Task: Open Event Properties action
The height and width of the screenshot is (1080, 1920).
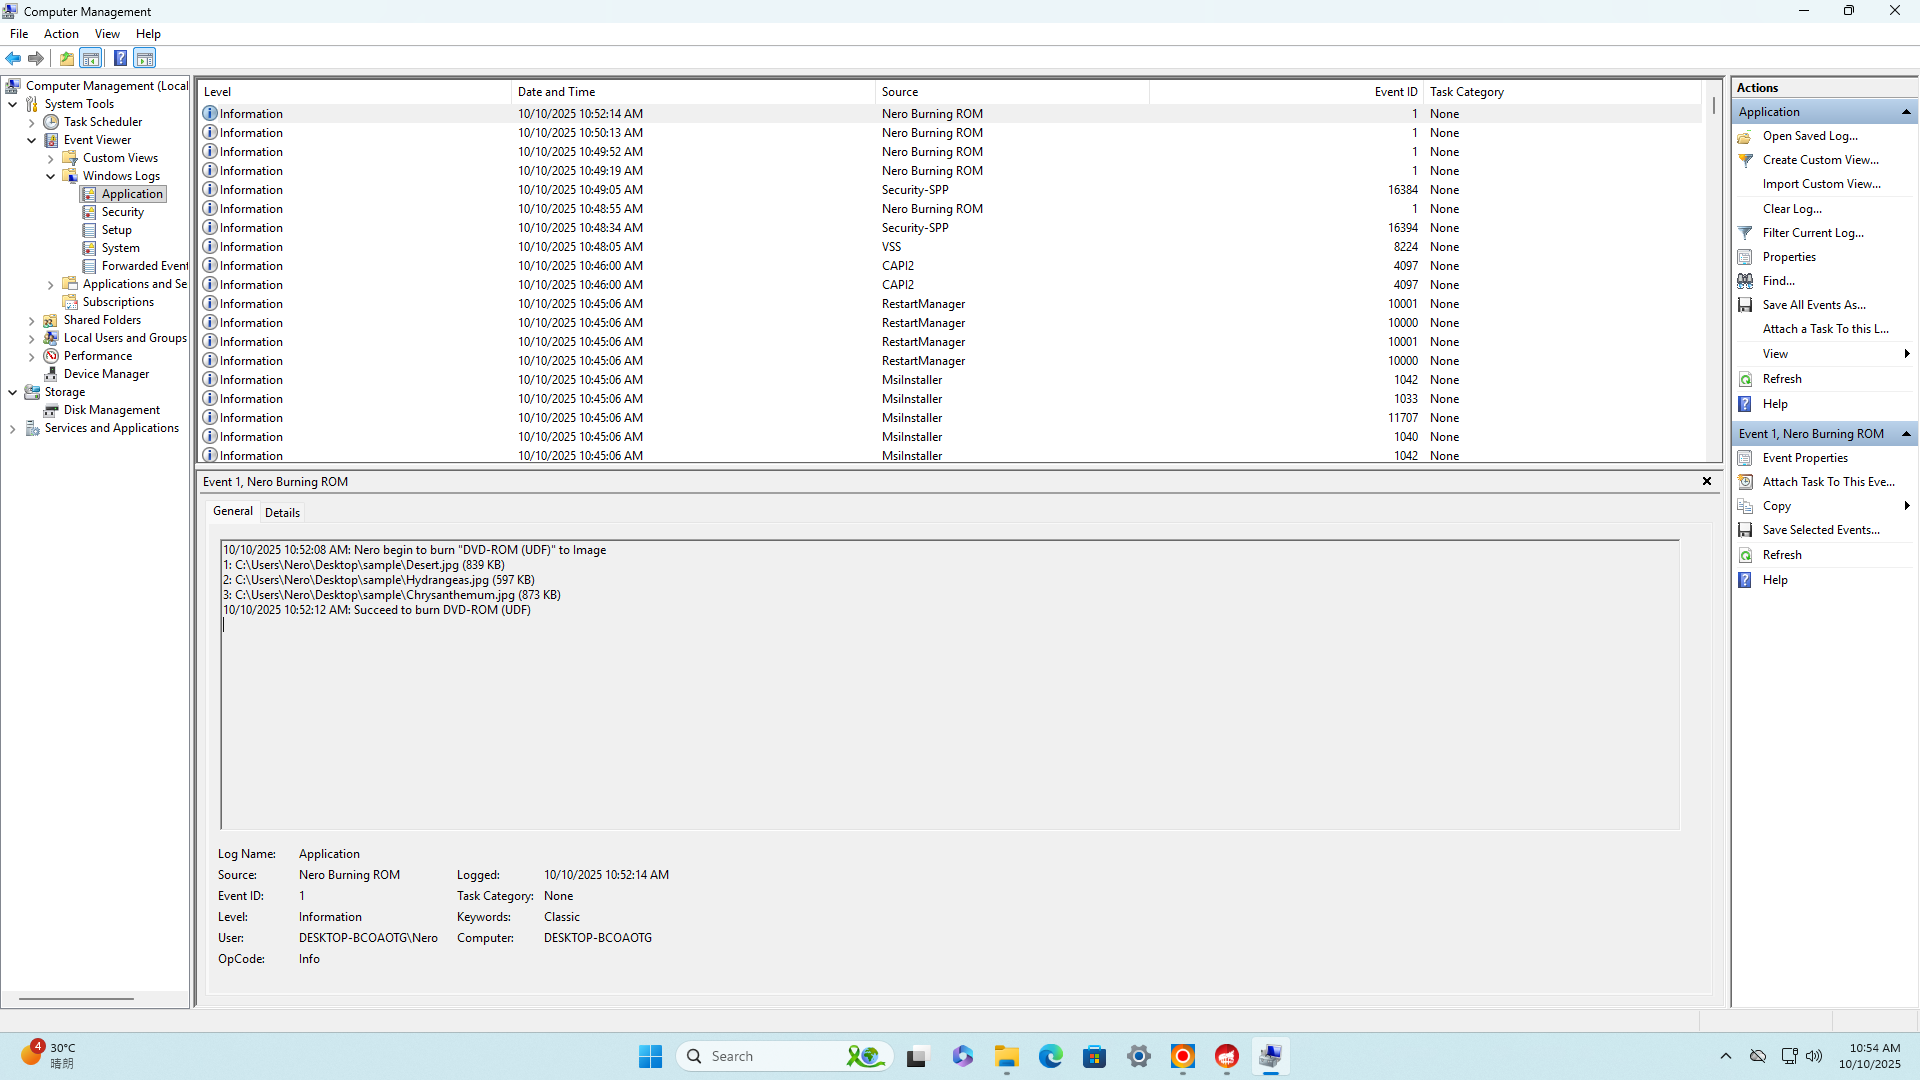Action: click(x=1804, y=458)
